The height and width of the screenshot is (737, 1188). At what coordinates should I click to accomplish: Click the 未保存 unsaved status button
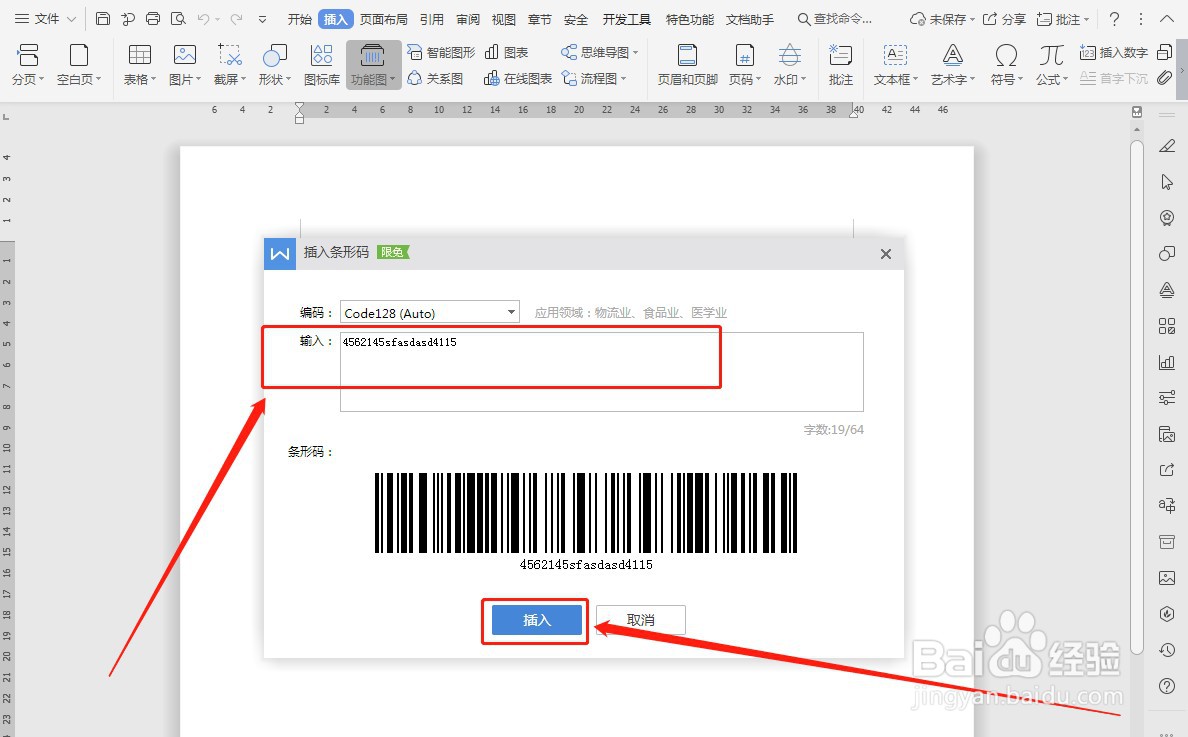[942, 19]
